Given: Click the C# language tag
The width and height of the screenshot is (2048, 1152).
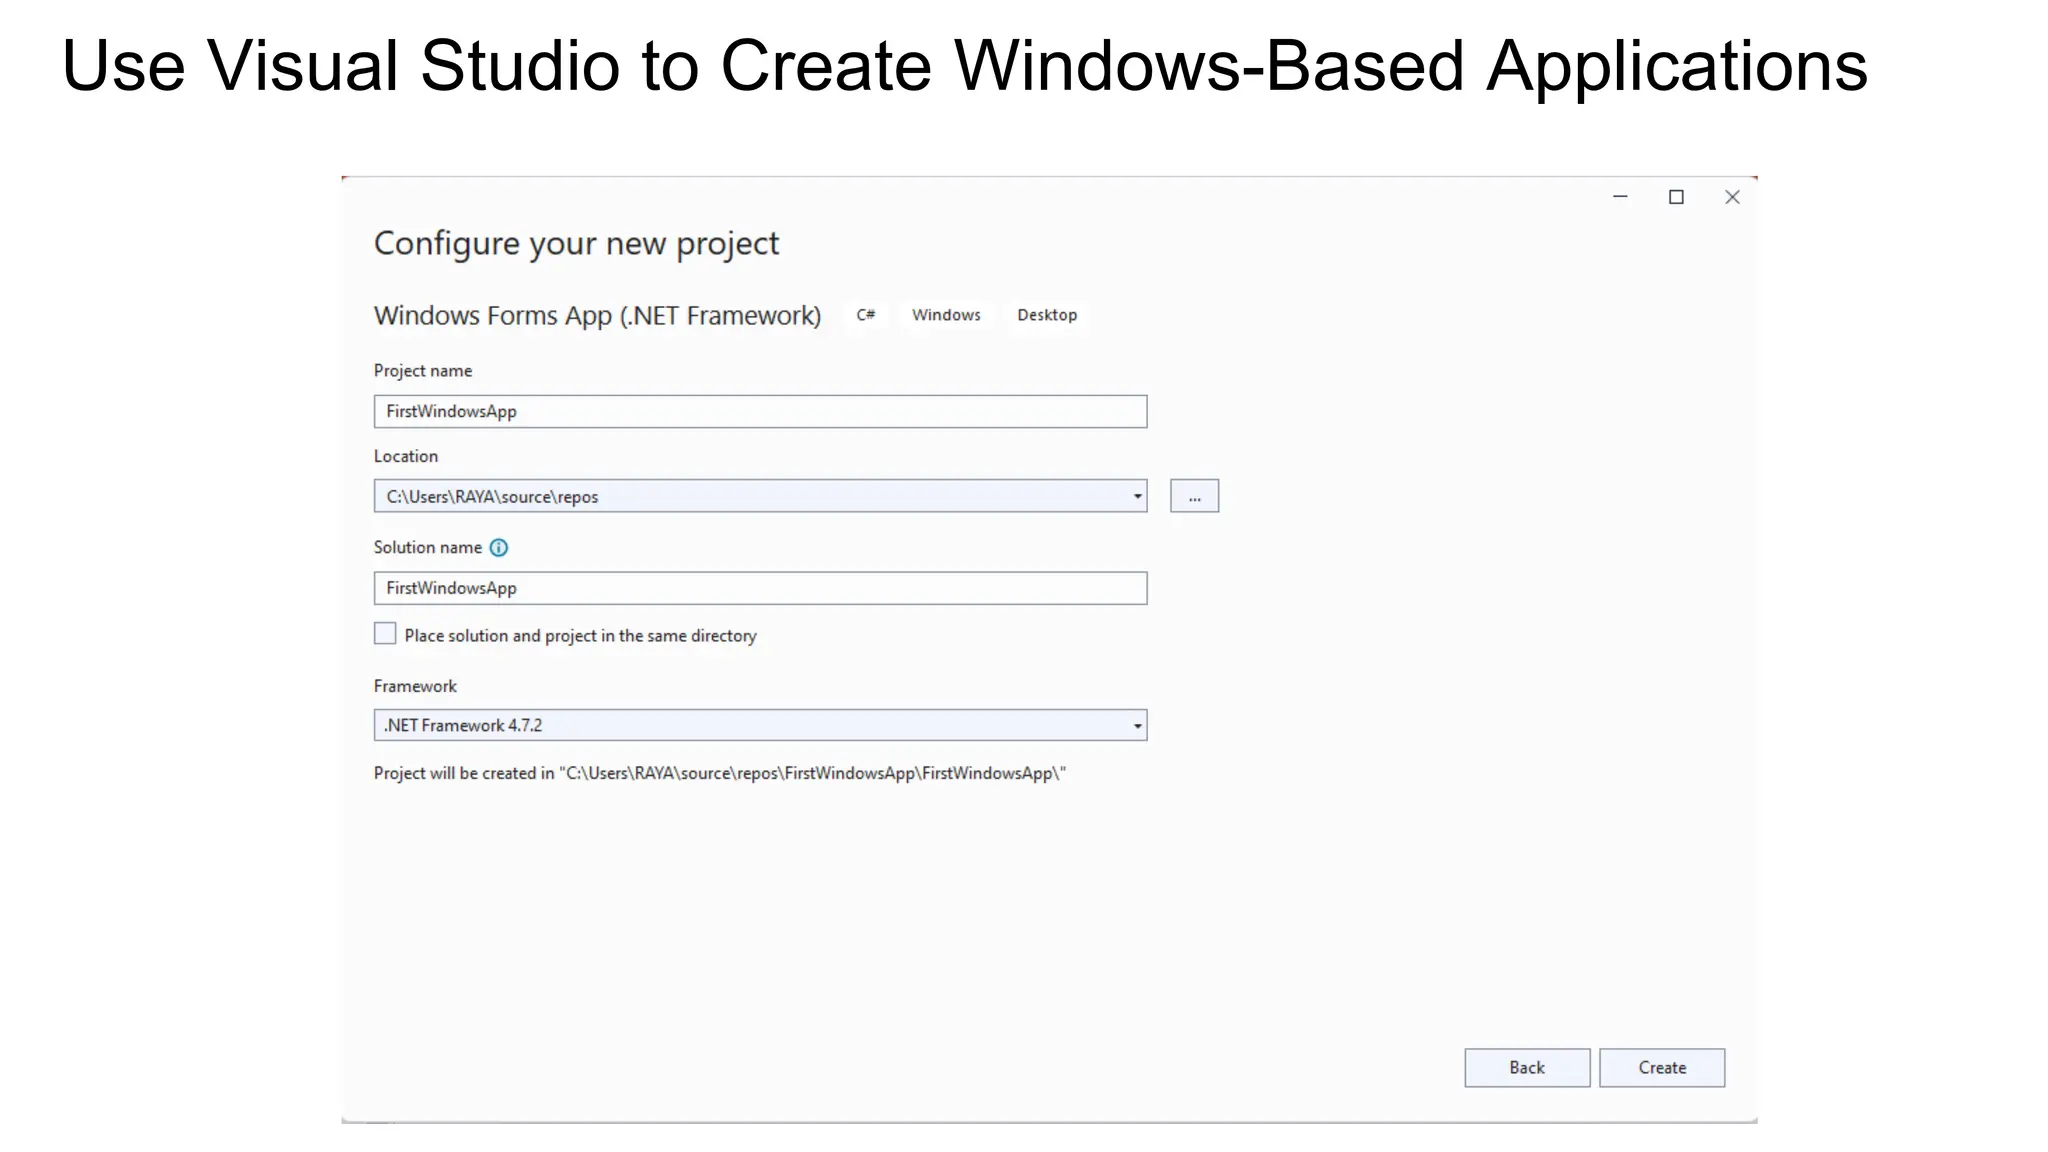Looking at the screenshot, I should [866, 315].
